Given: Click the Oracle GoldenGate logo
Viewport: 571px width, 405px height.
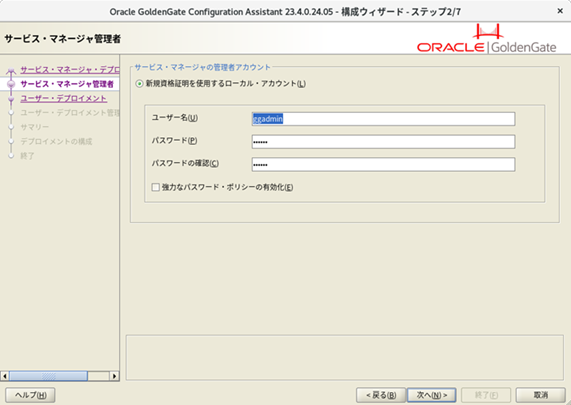Looking at the screenshot, I should click(x=487, y=39).
